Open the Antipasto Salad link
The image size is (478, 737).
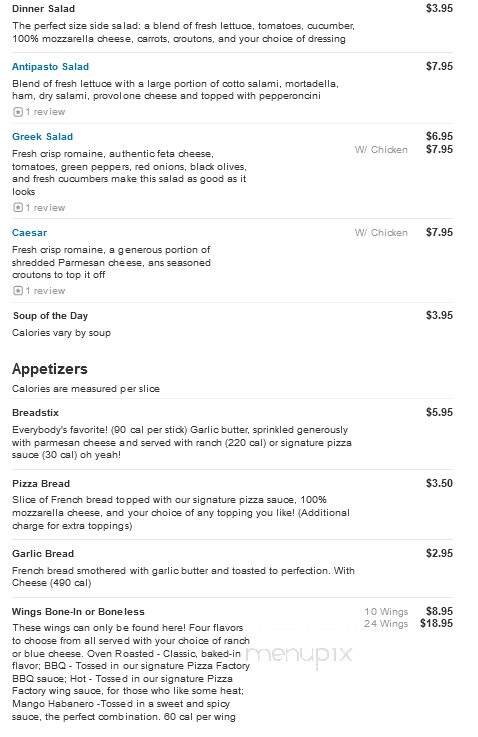point(50,67)
